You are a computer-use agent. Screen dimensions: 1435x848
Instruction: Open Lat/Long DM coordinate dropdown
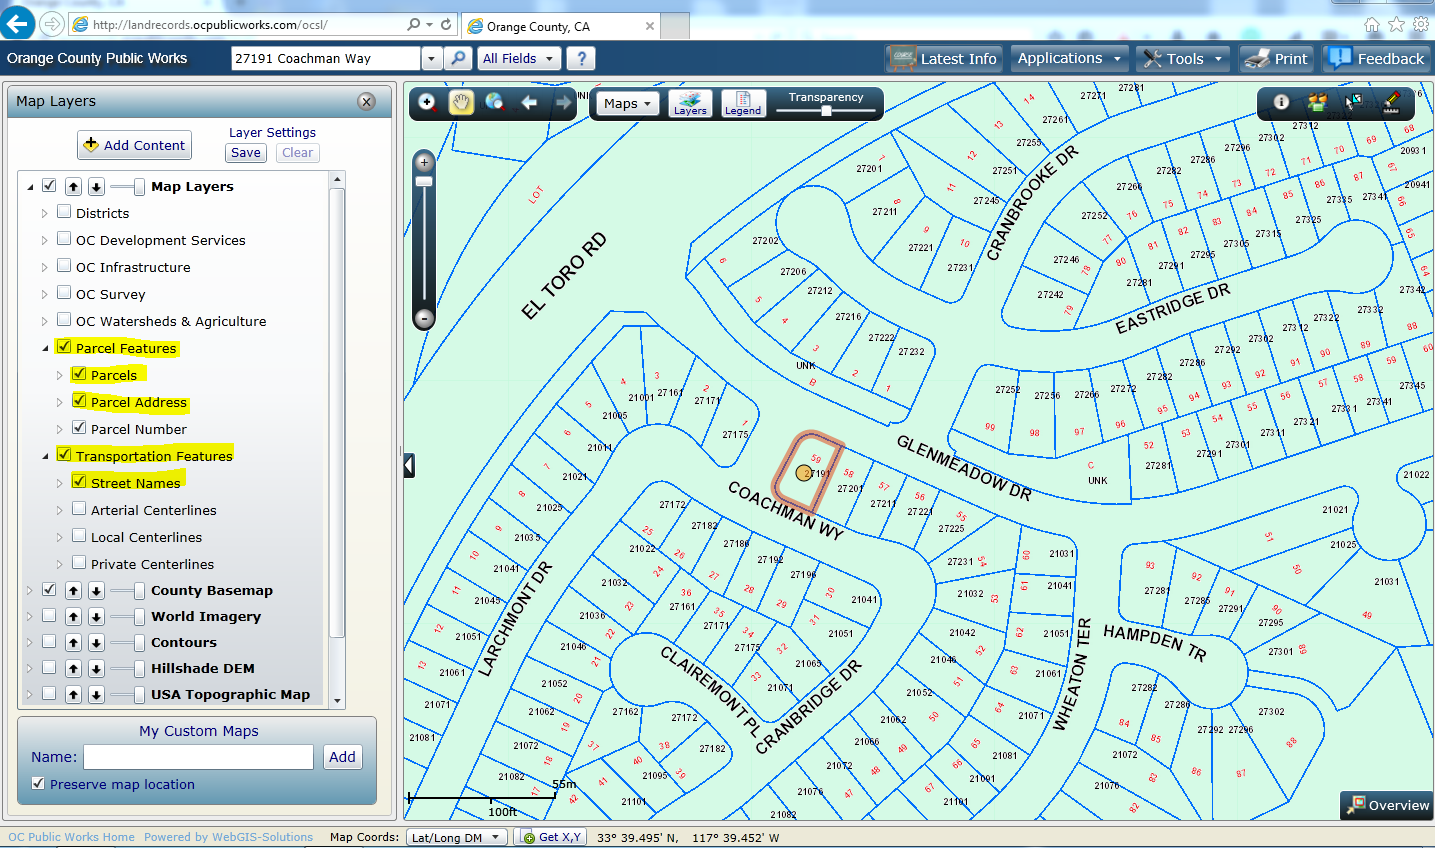pyautogui.click(x=456, y=838)
